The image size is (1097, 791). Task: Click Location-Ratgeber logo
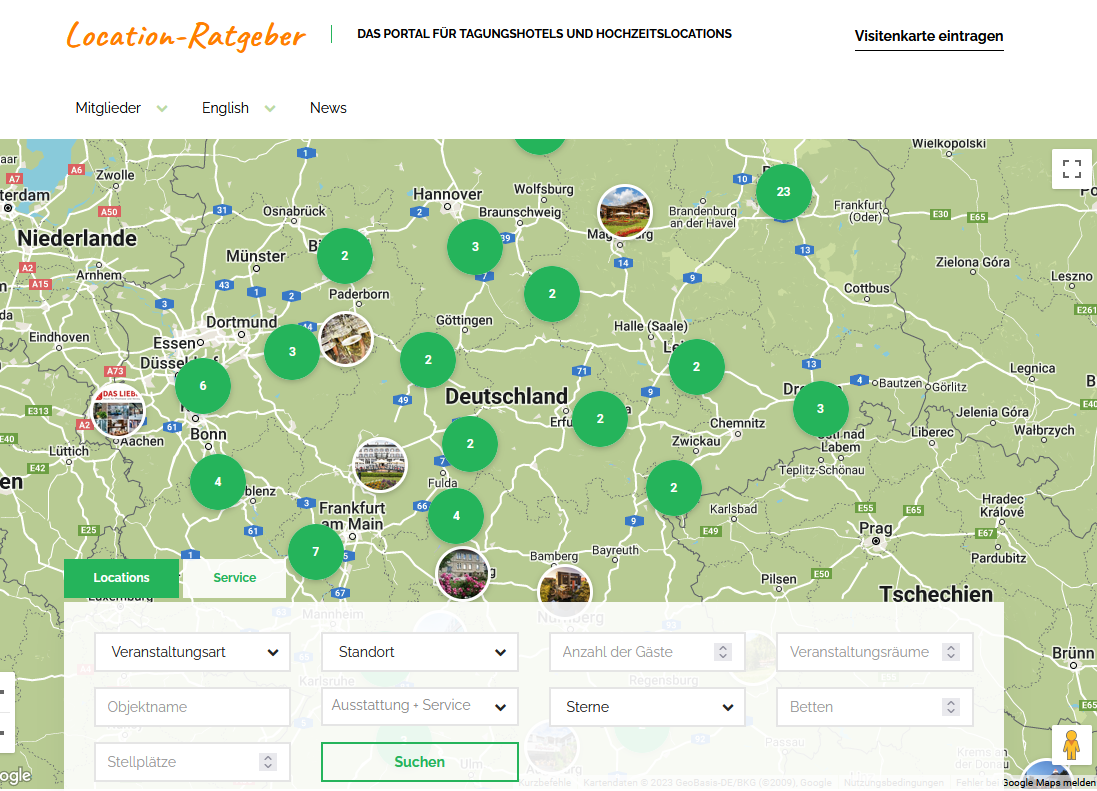tap(185, 35)
